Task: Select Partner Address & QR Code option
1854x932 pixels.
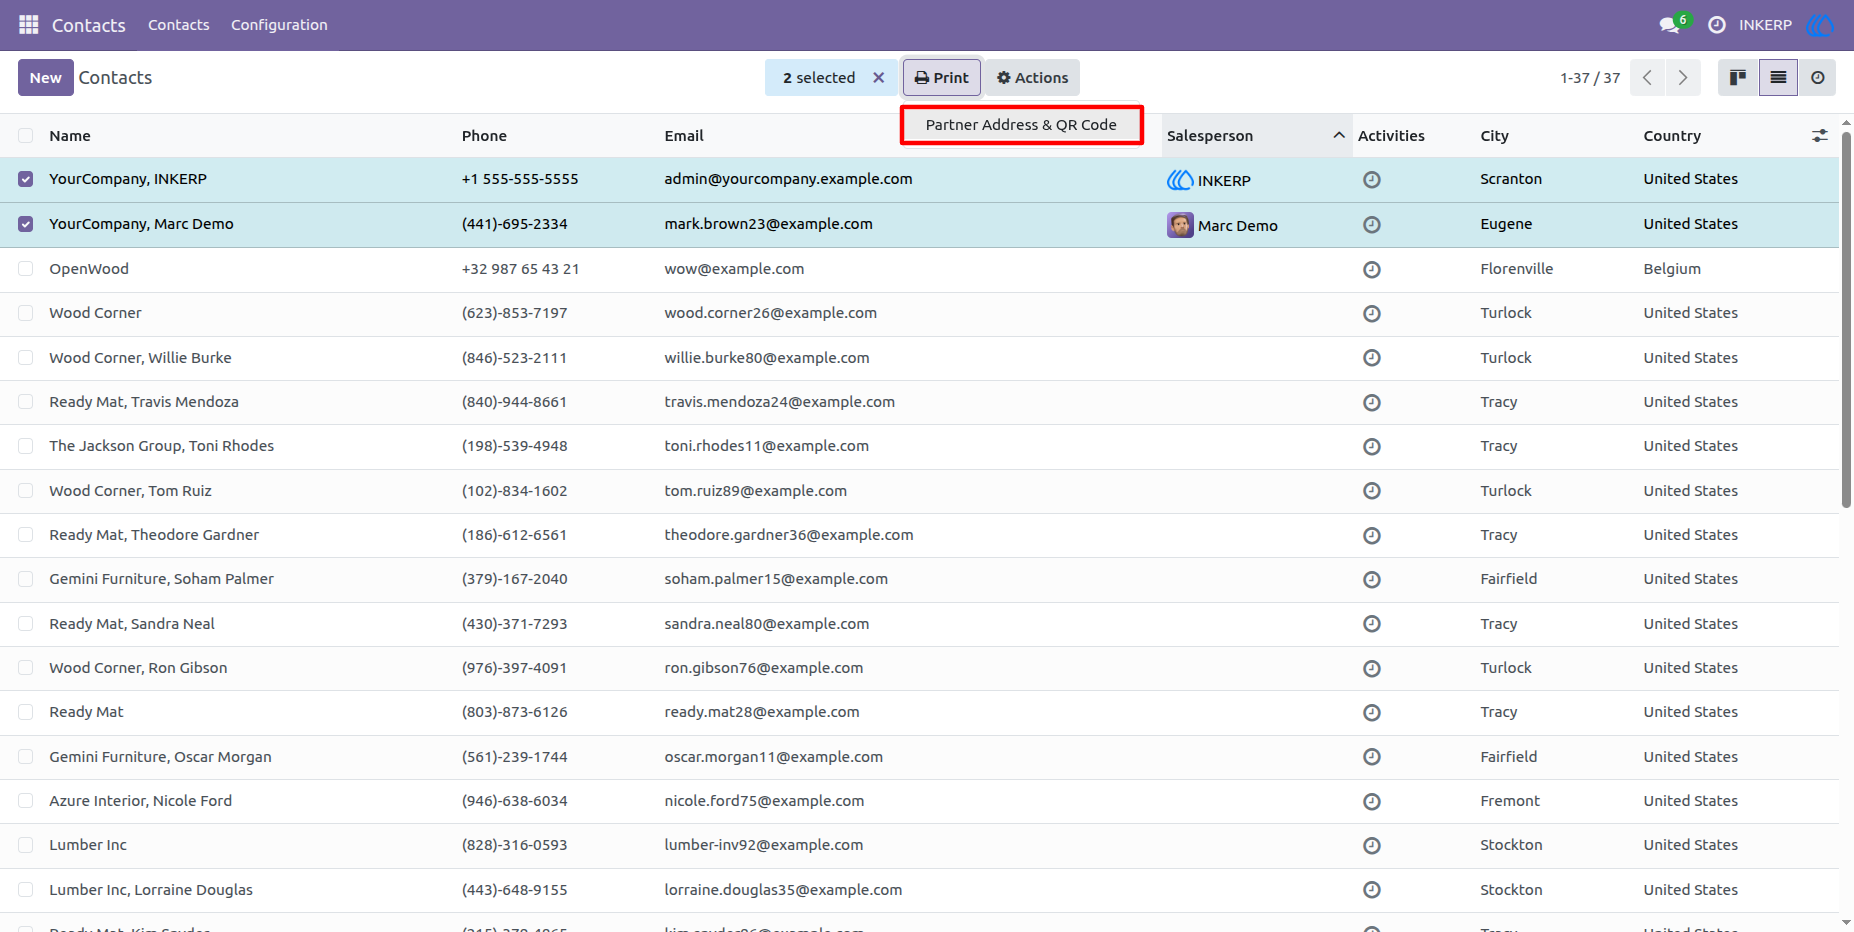Action: click(1021, 125)
